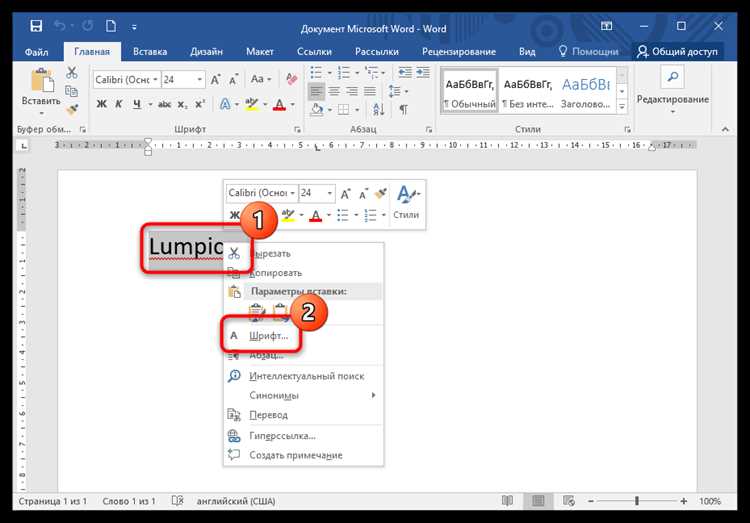
Task: Click the Clear All Formatting eraser icon
Action: (x=291, y=79)
